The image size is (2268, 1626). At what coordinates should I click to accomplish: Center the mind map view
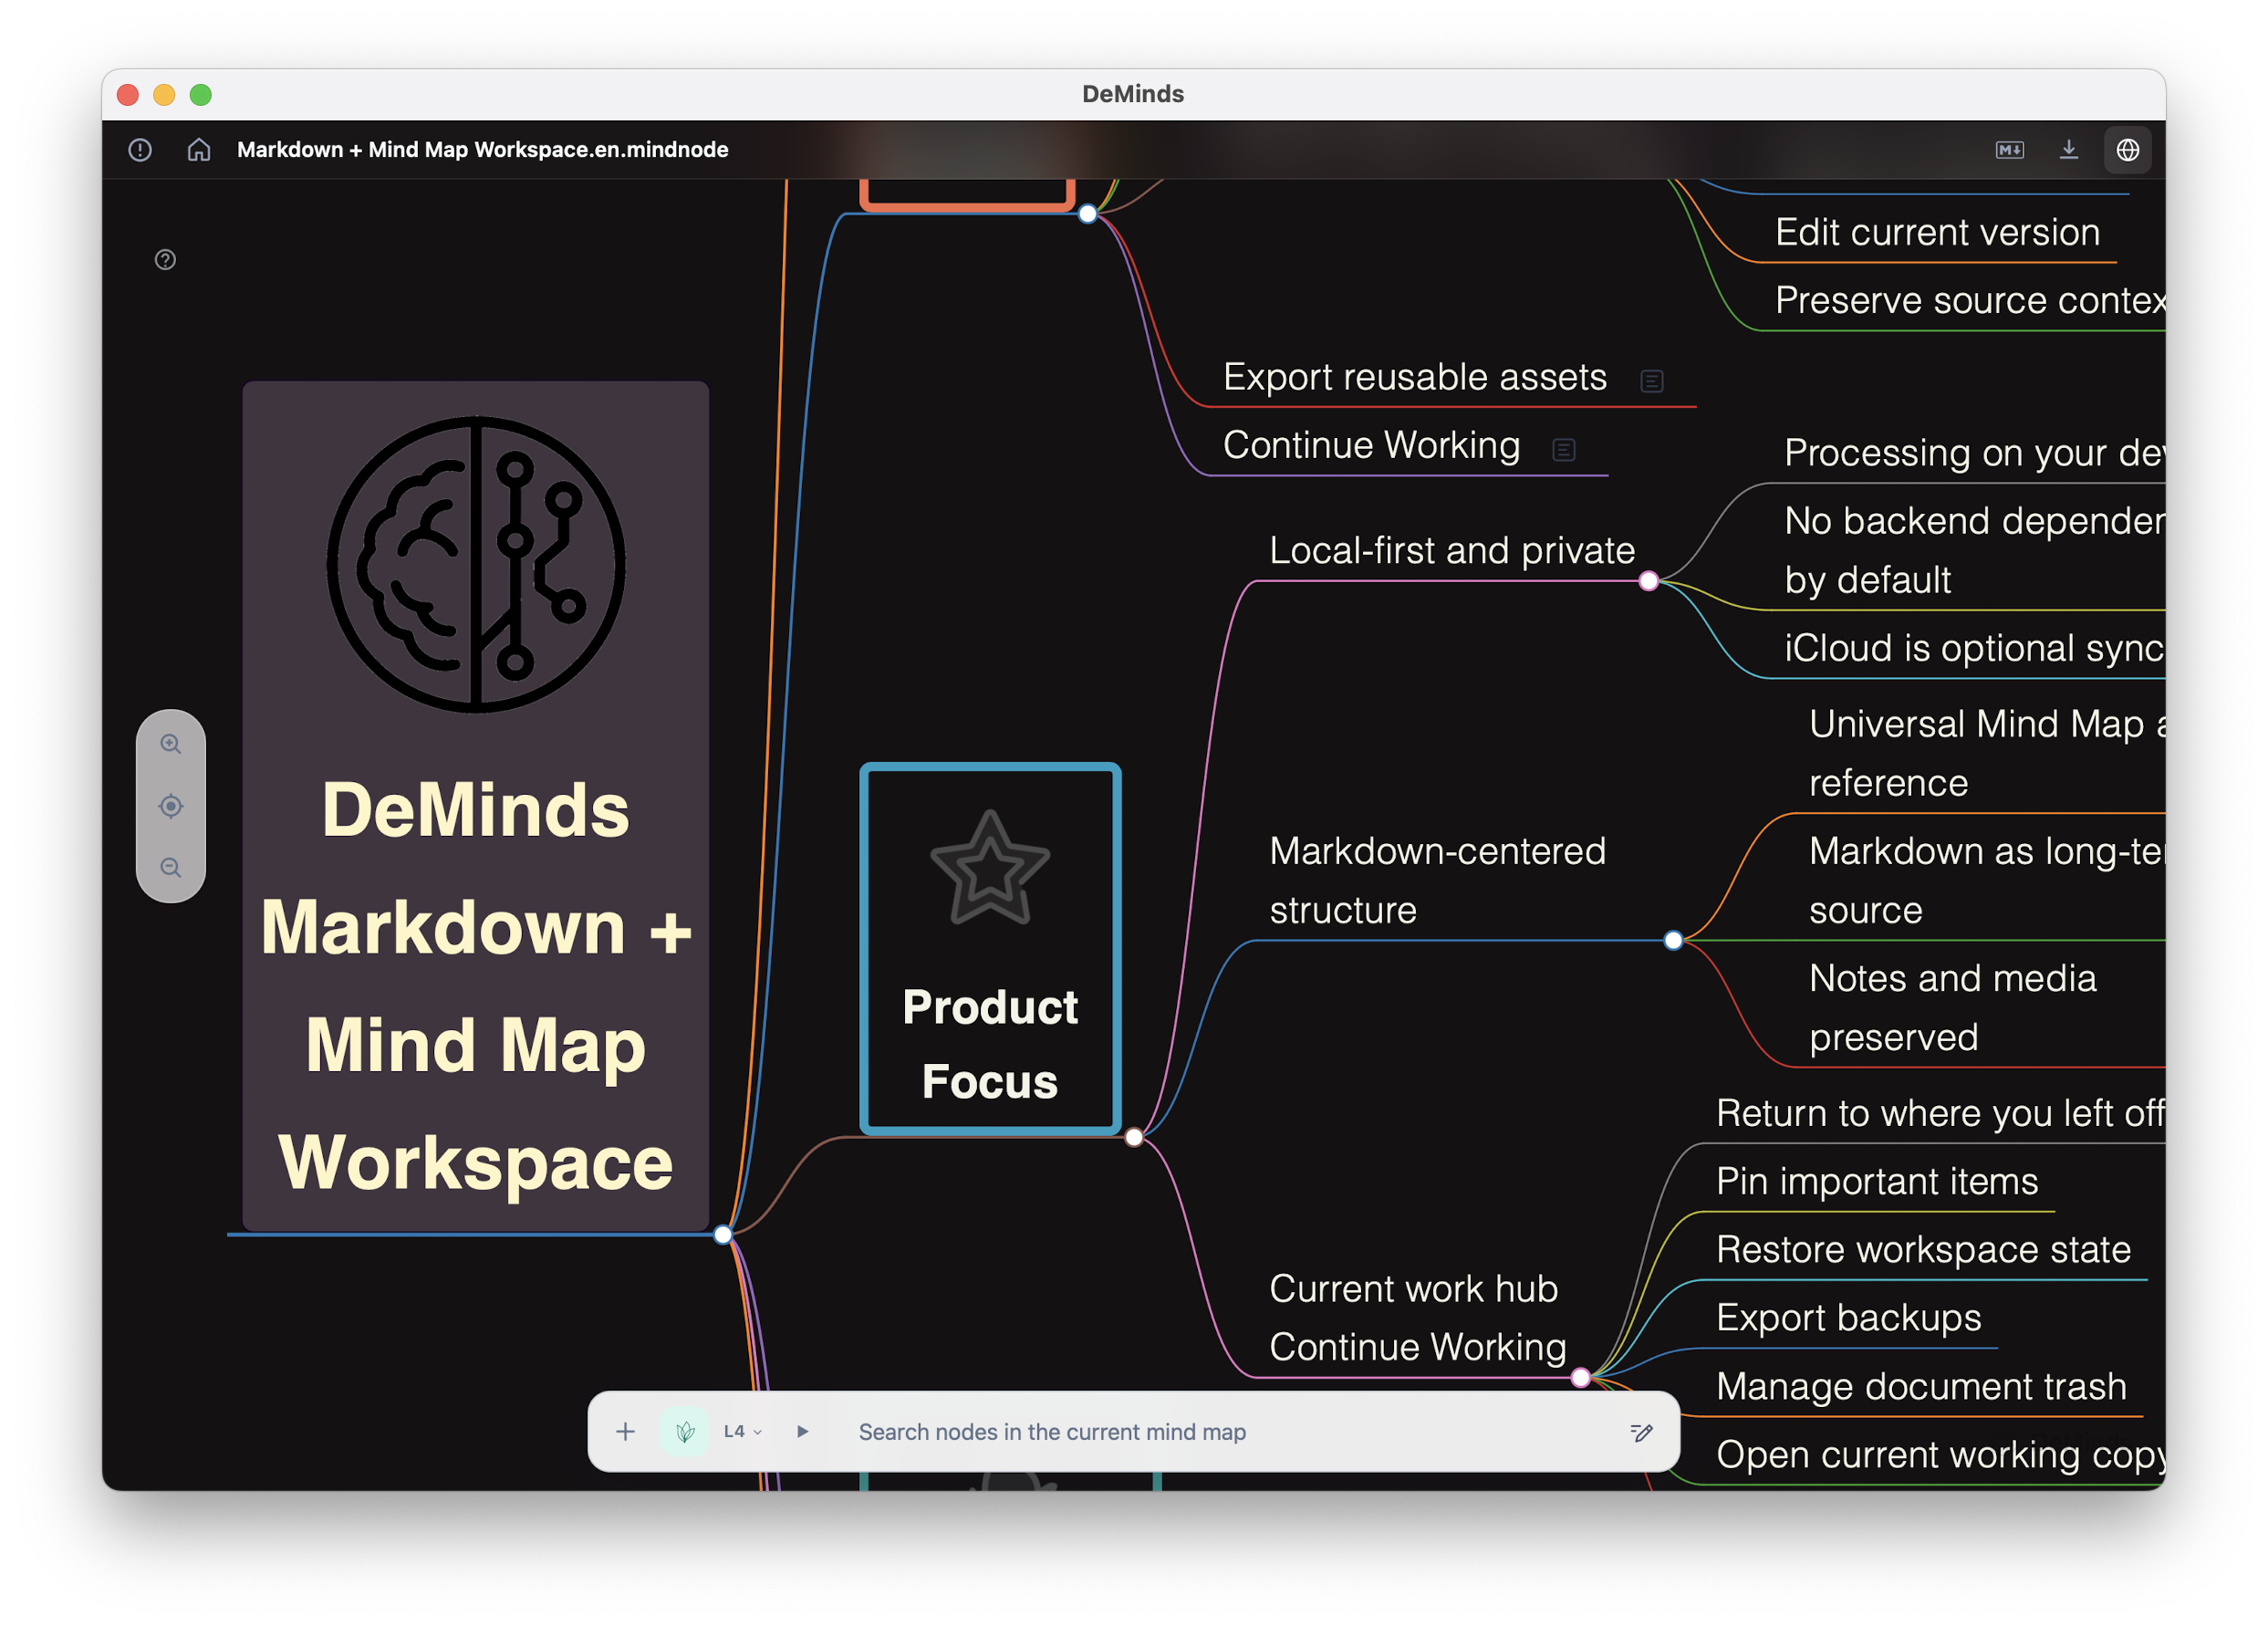coord(171,806)
